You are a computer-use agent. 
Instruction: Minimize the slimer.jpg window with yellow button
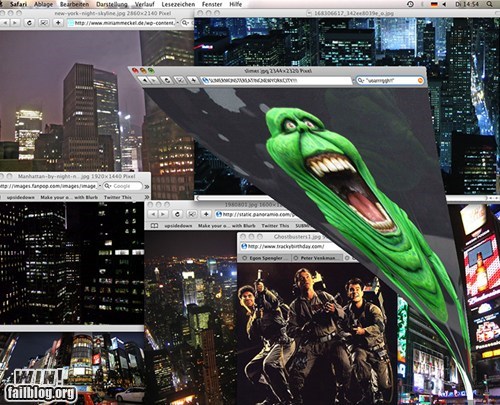[143, 70]
